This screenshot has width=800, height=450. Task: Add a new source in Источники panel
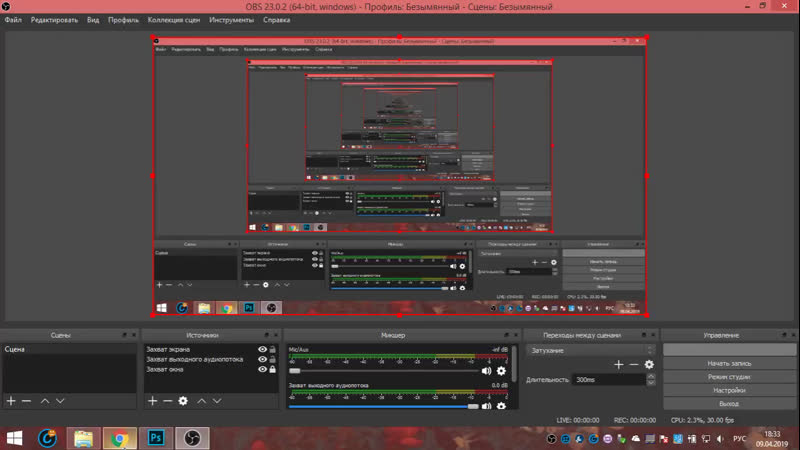tap(153, 401)
